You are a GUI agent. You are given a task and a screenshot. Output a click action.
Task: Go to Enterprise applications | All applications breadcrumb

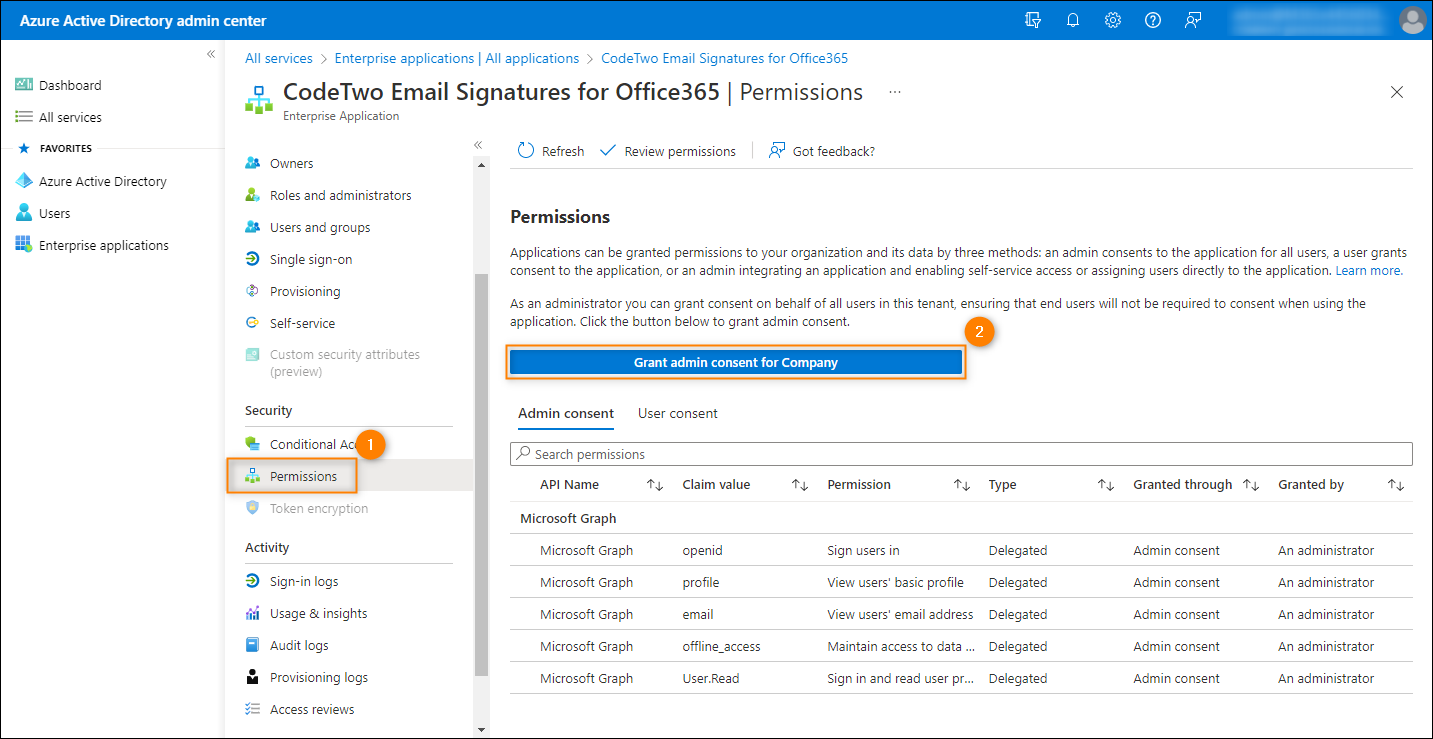coord(457,58)
